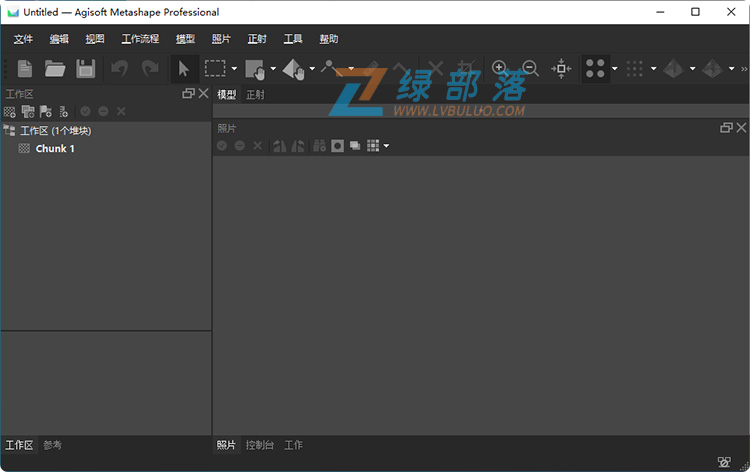Image resolution: width=750 pixels, height=472 pixels.
Task: Switch to the 参考 bottom tab
Action: 52,445
